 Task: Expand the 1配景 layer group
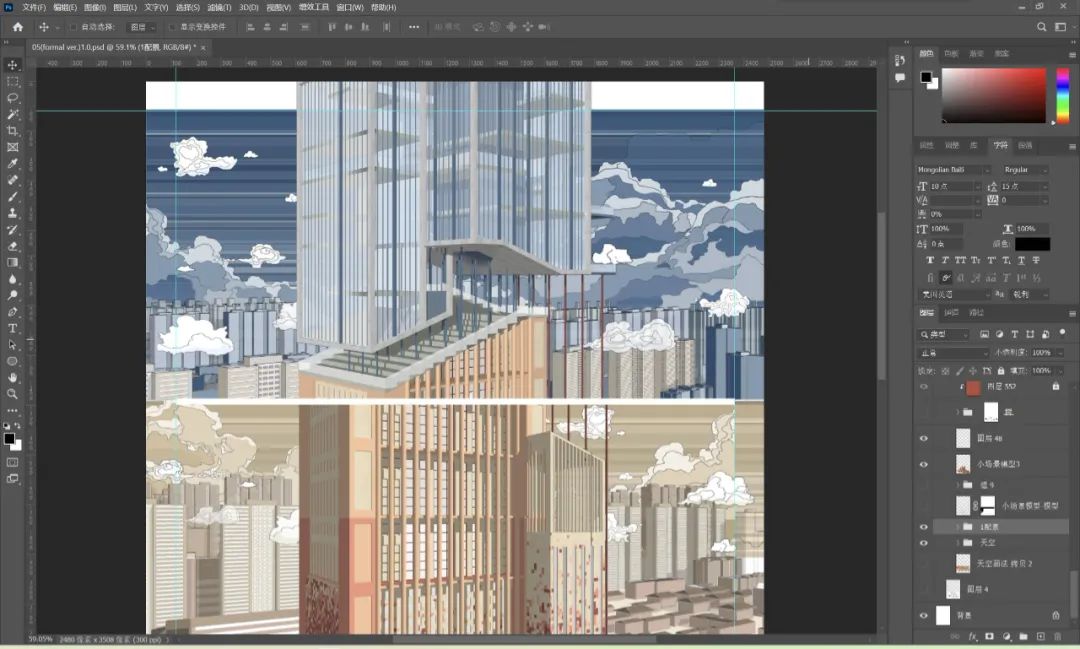coord(957,527)
